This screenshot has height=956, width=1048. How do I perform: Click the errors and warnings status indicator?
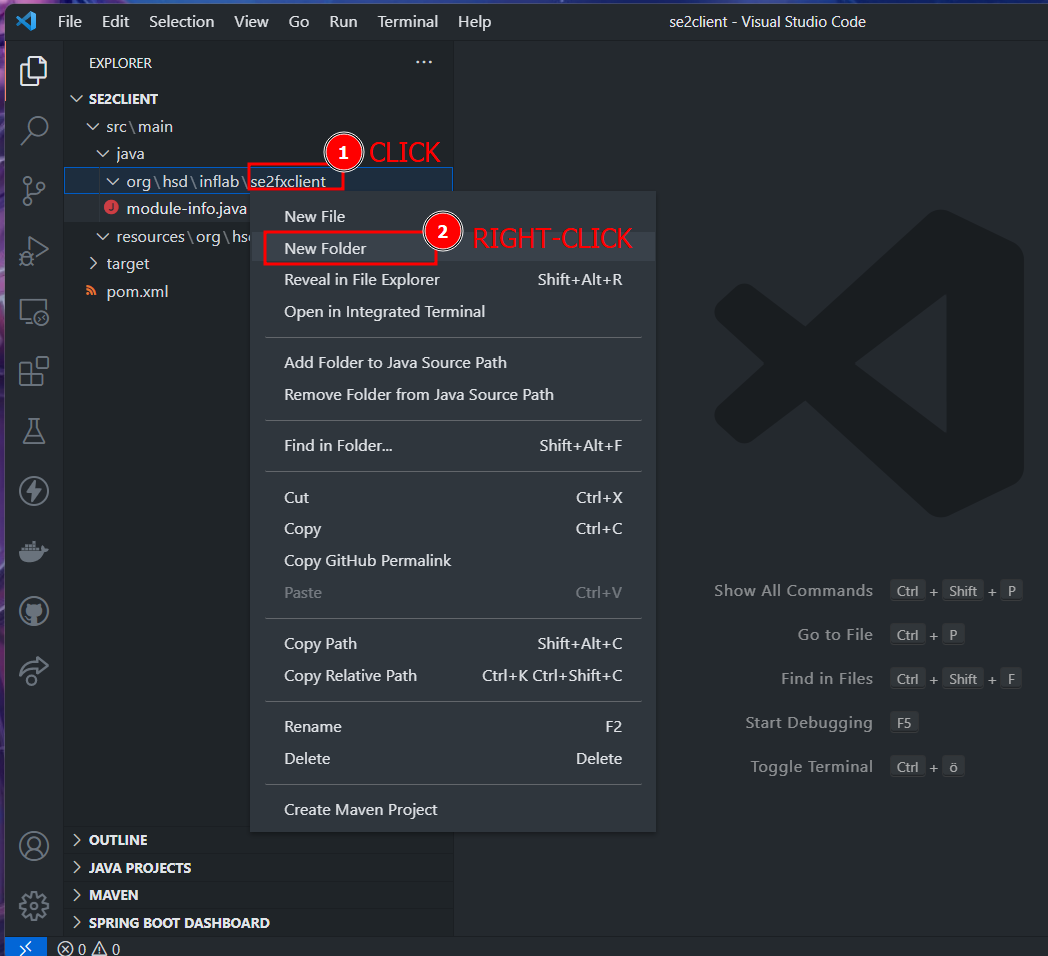[x=89, y=948]
